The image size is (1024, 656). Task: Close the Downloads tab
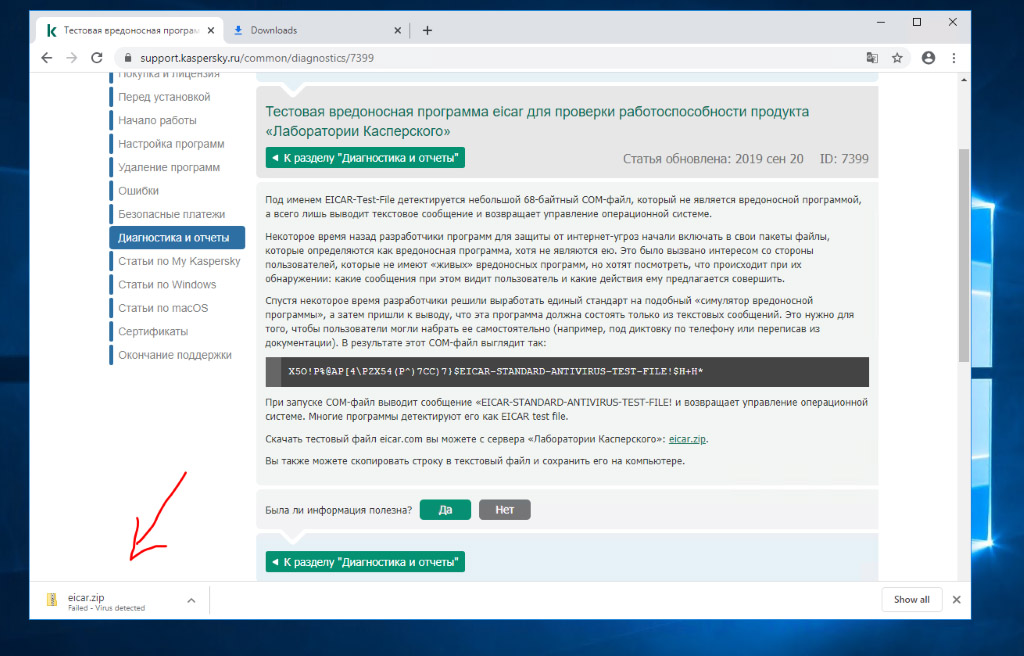(x=398, y=30)
